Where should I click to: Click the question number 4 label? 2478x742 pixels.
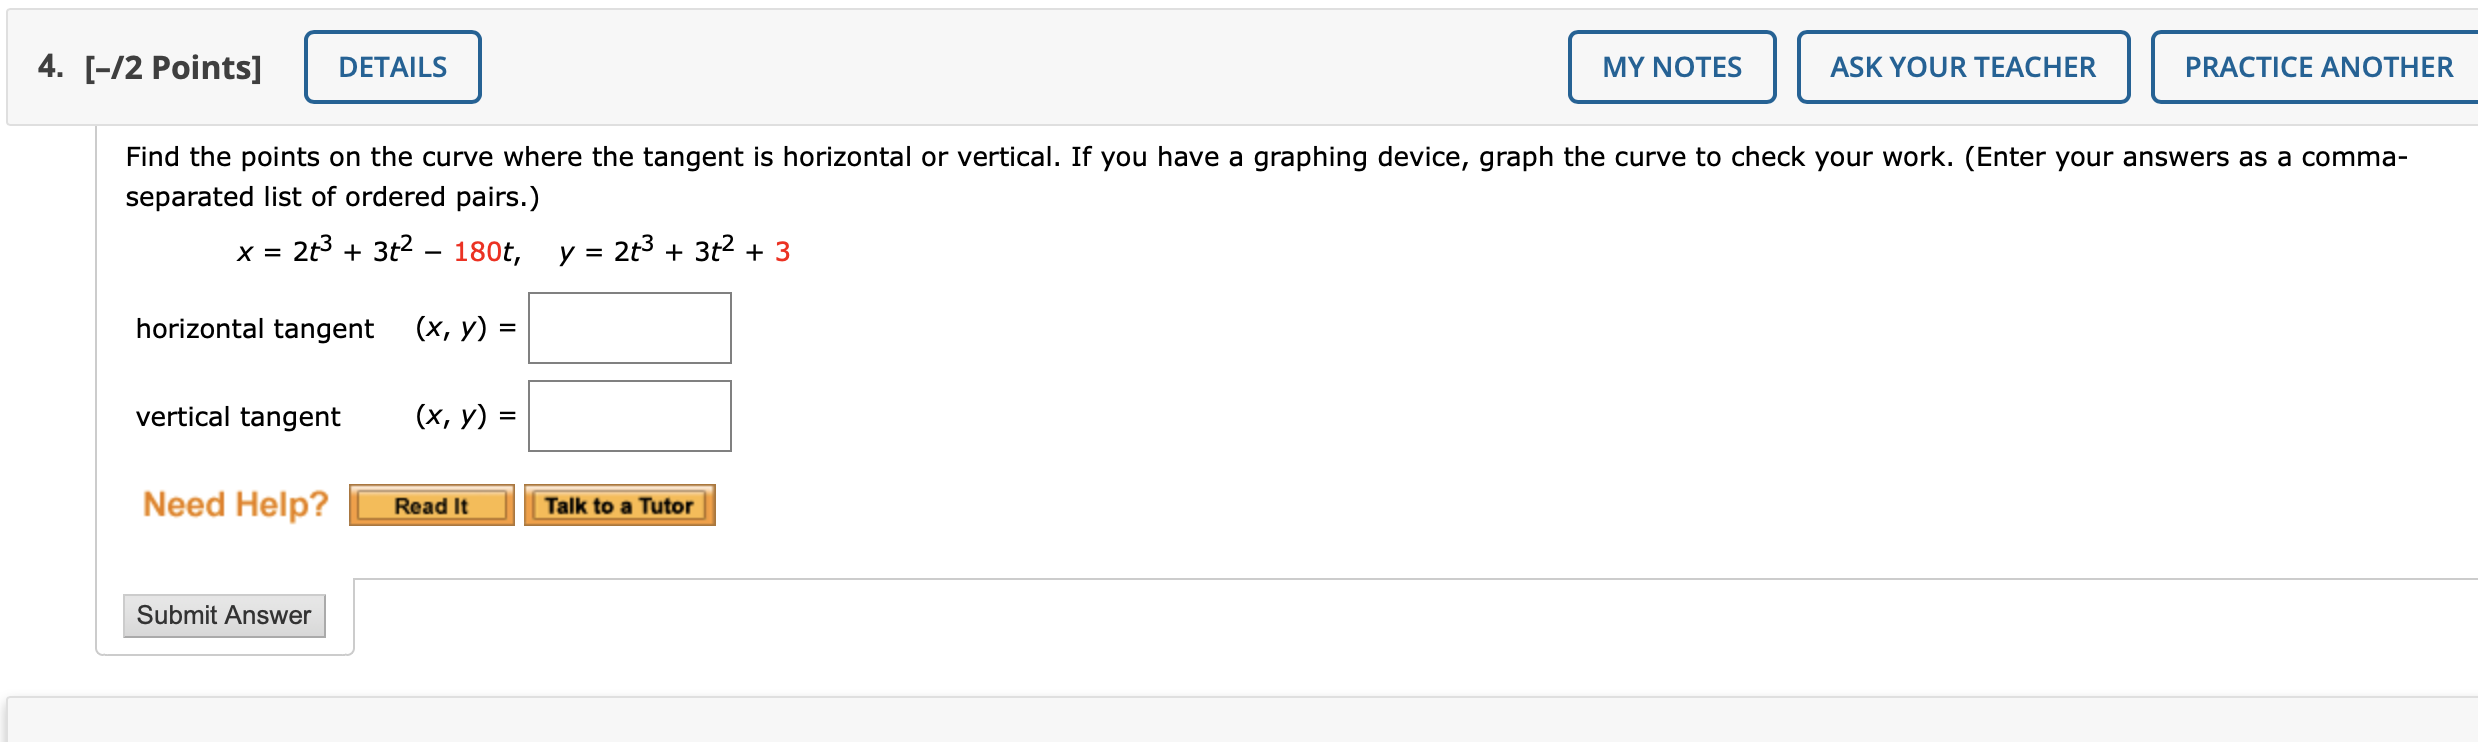(50, 66)
